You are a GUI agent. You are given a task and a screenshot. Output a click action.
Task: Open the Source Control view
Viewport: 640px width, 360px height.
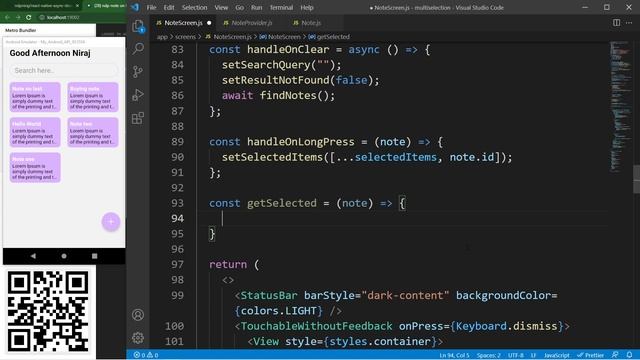(138, 72)
